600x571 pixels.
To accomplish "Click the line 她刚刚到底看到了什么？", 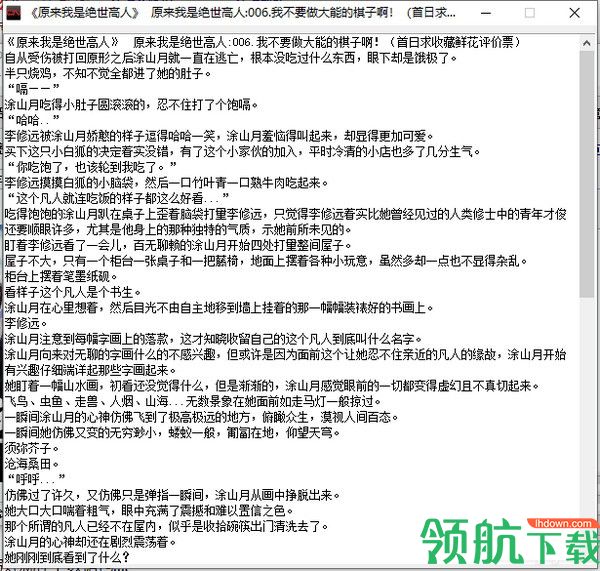I will coord(67,557).
